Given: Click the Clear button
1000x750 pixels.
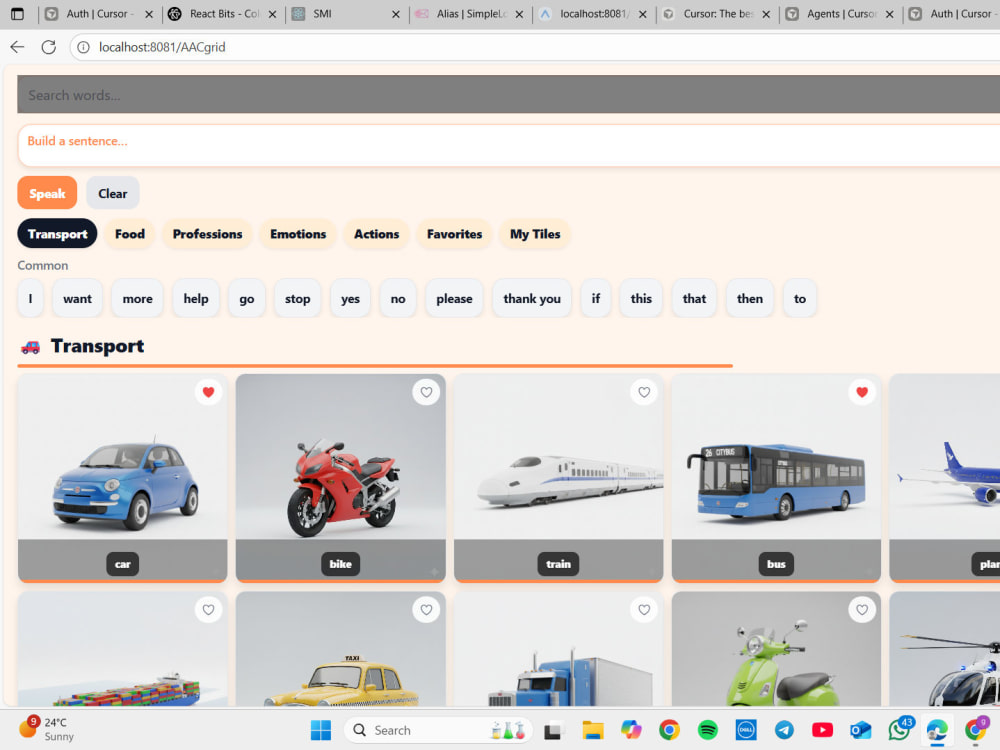Looking at the screenshot, I should click(x=112, y=193).
